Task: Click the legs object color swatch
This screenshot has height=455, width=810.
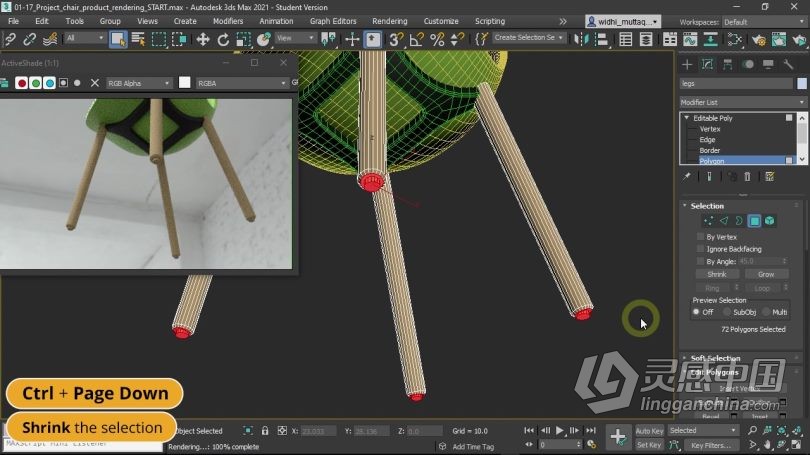Action: click(x=802, y=83)
